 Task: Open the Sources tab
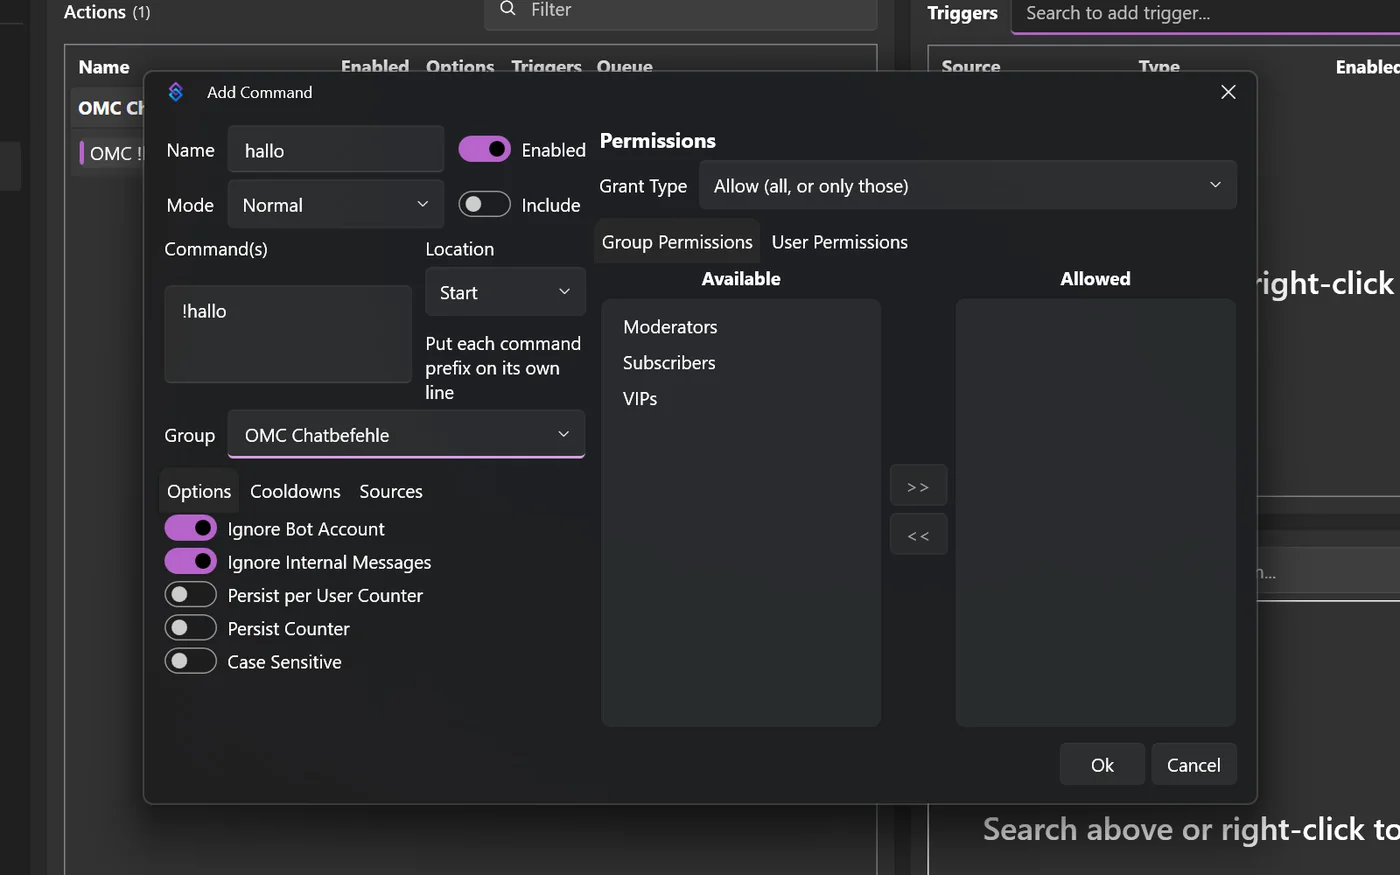(391, 491)
